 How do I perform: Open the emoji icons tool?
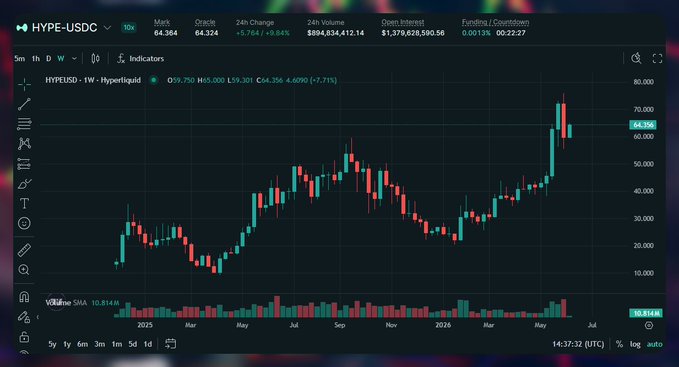[x=24, y=223]
